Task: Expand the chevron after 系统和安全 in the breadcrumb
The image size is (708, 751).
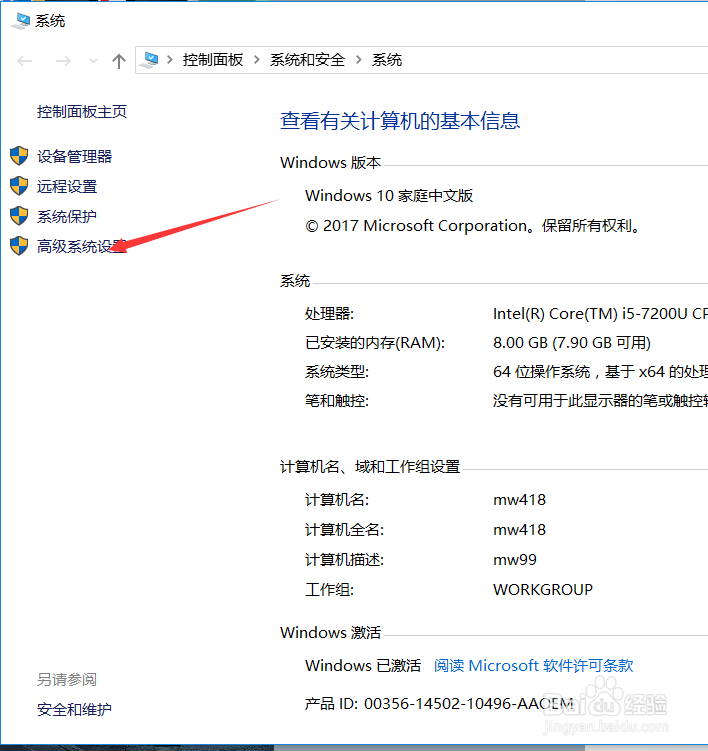Action: [358, 60]
